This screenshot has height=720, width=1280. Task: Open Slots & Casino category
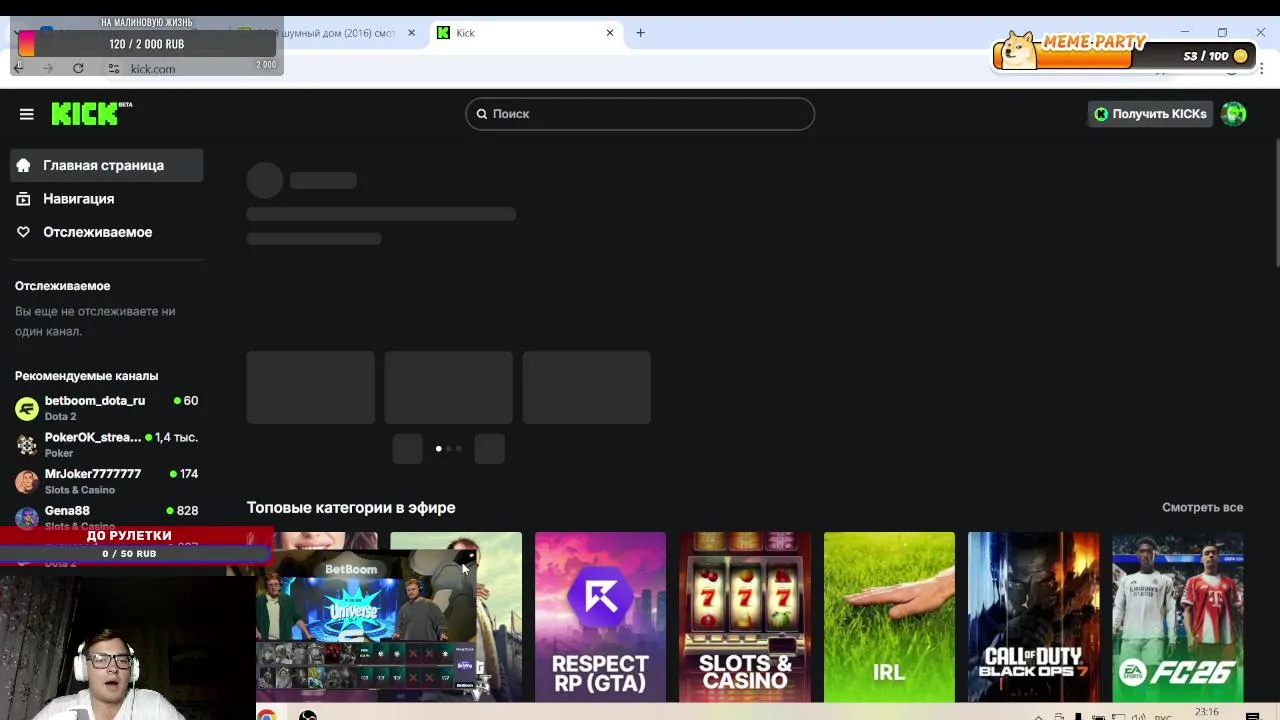[745, 616]
